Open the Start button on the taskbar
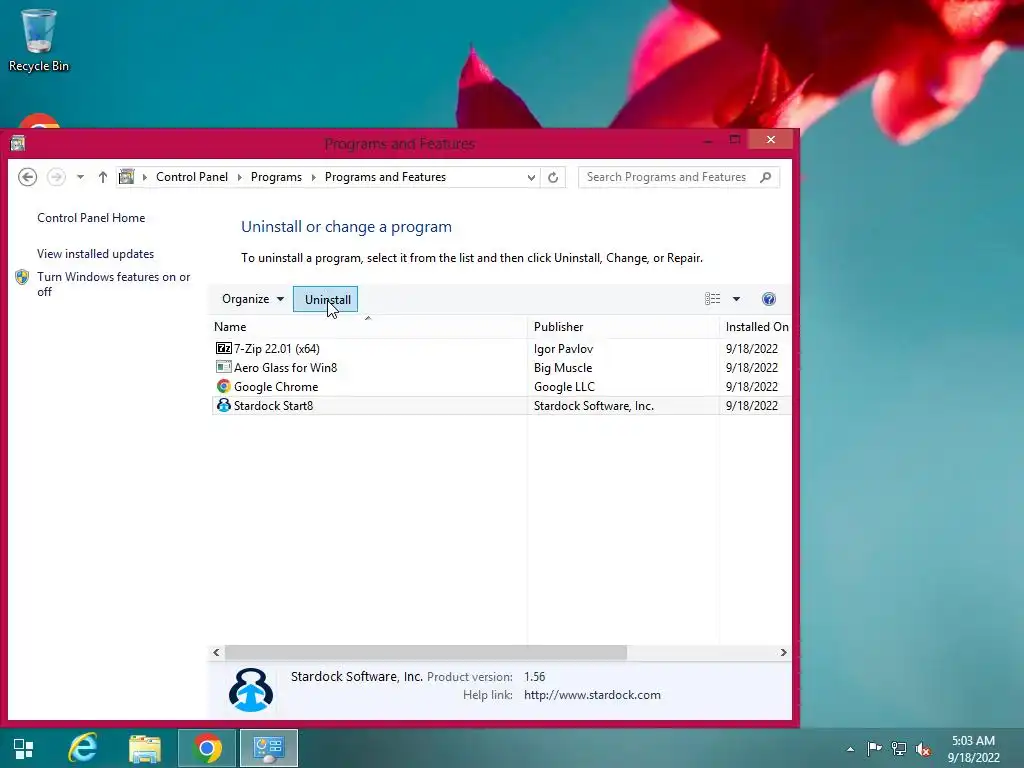Screen dimensions: 1024x768 (24, 748)
